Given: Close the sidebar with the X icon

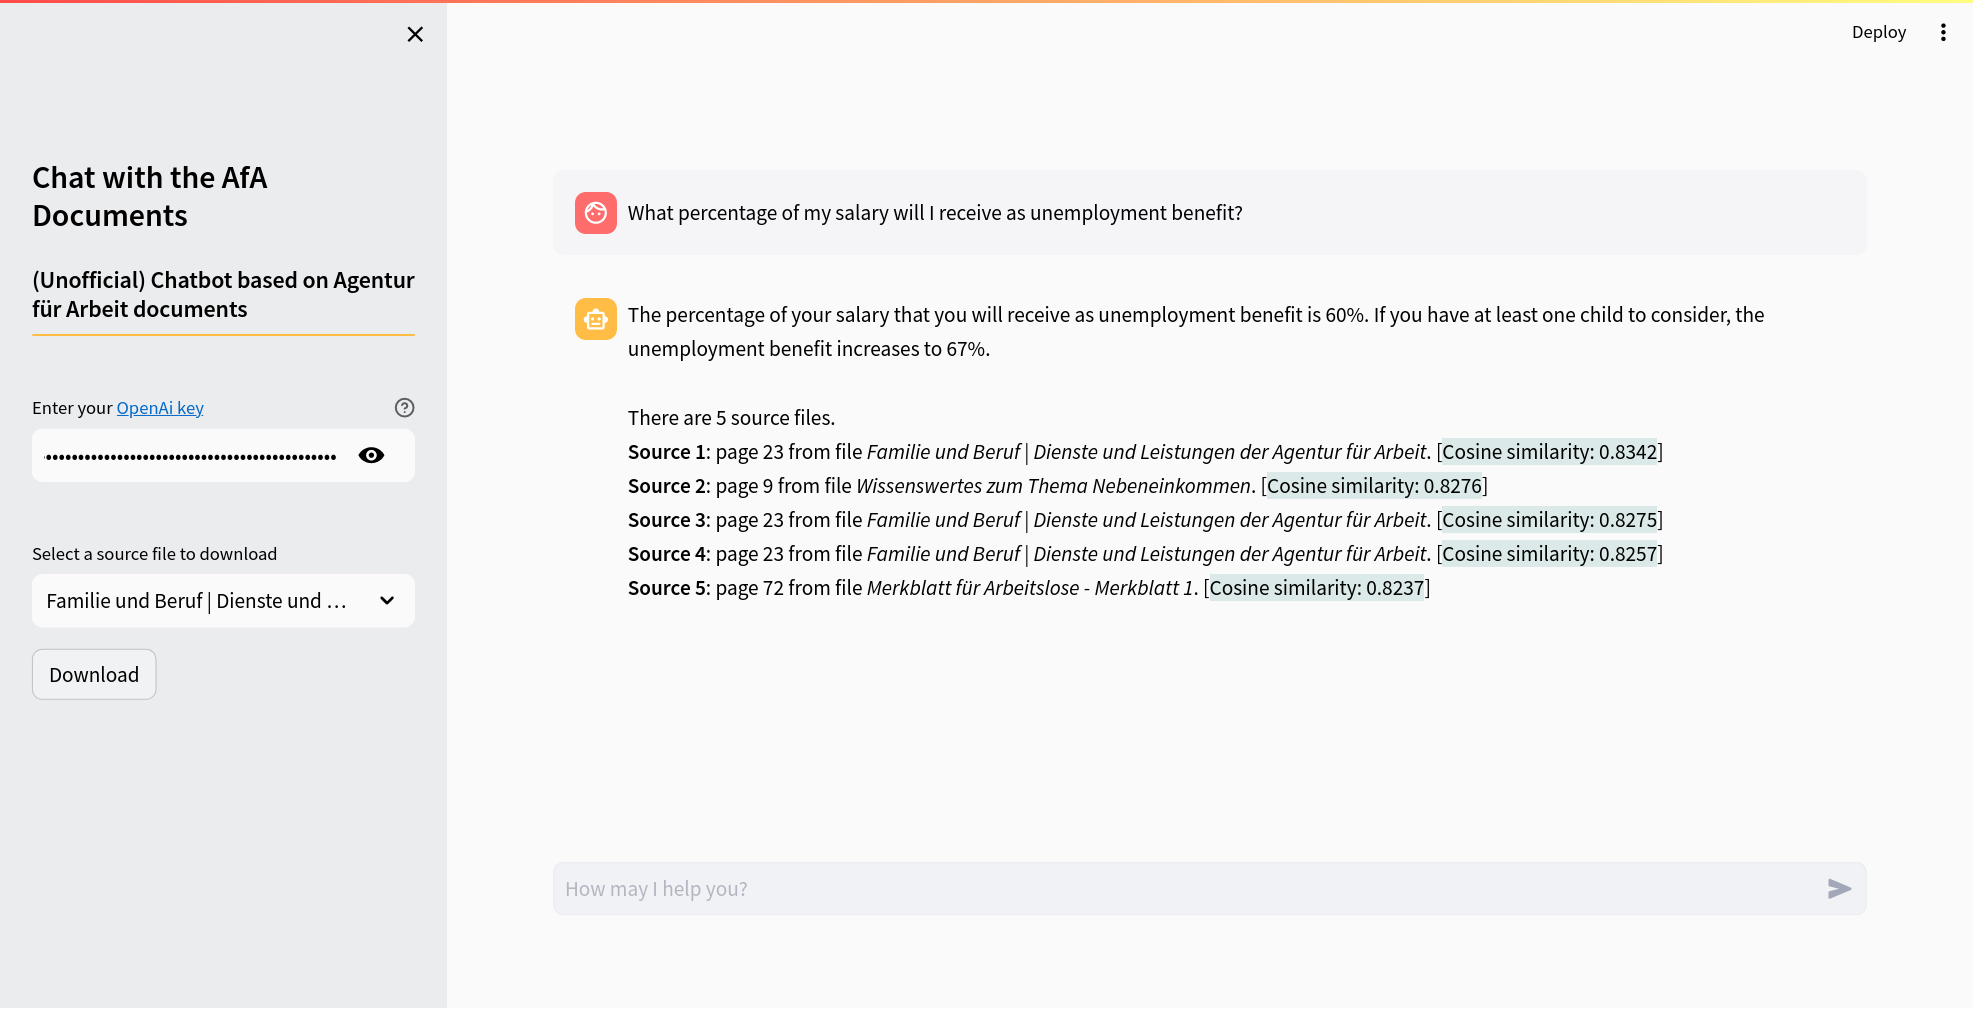Looking at the screenshot, I should (x=415, y=34).
